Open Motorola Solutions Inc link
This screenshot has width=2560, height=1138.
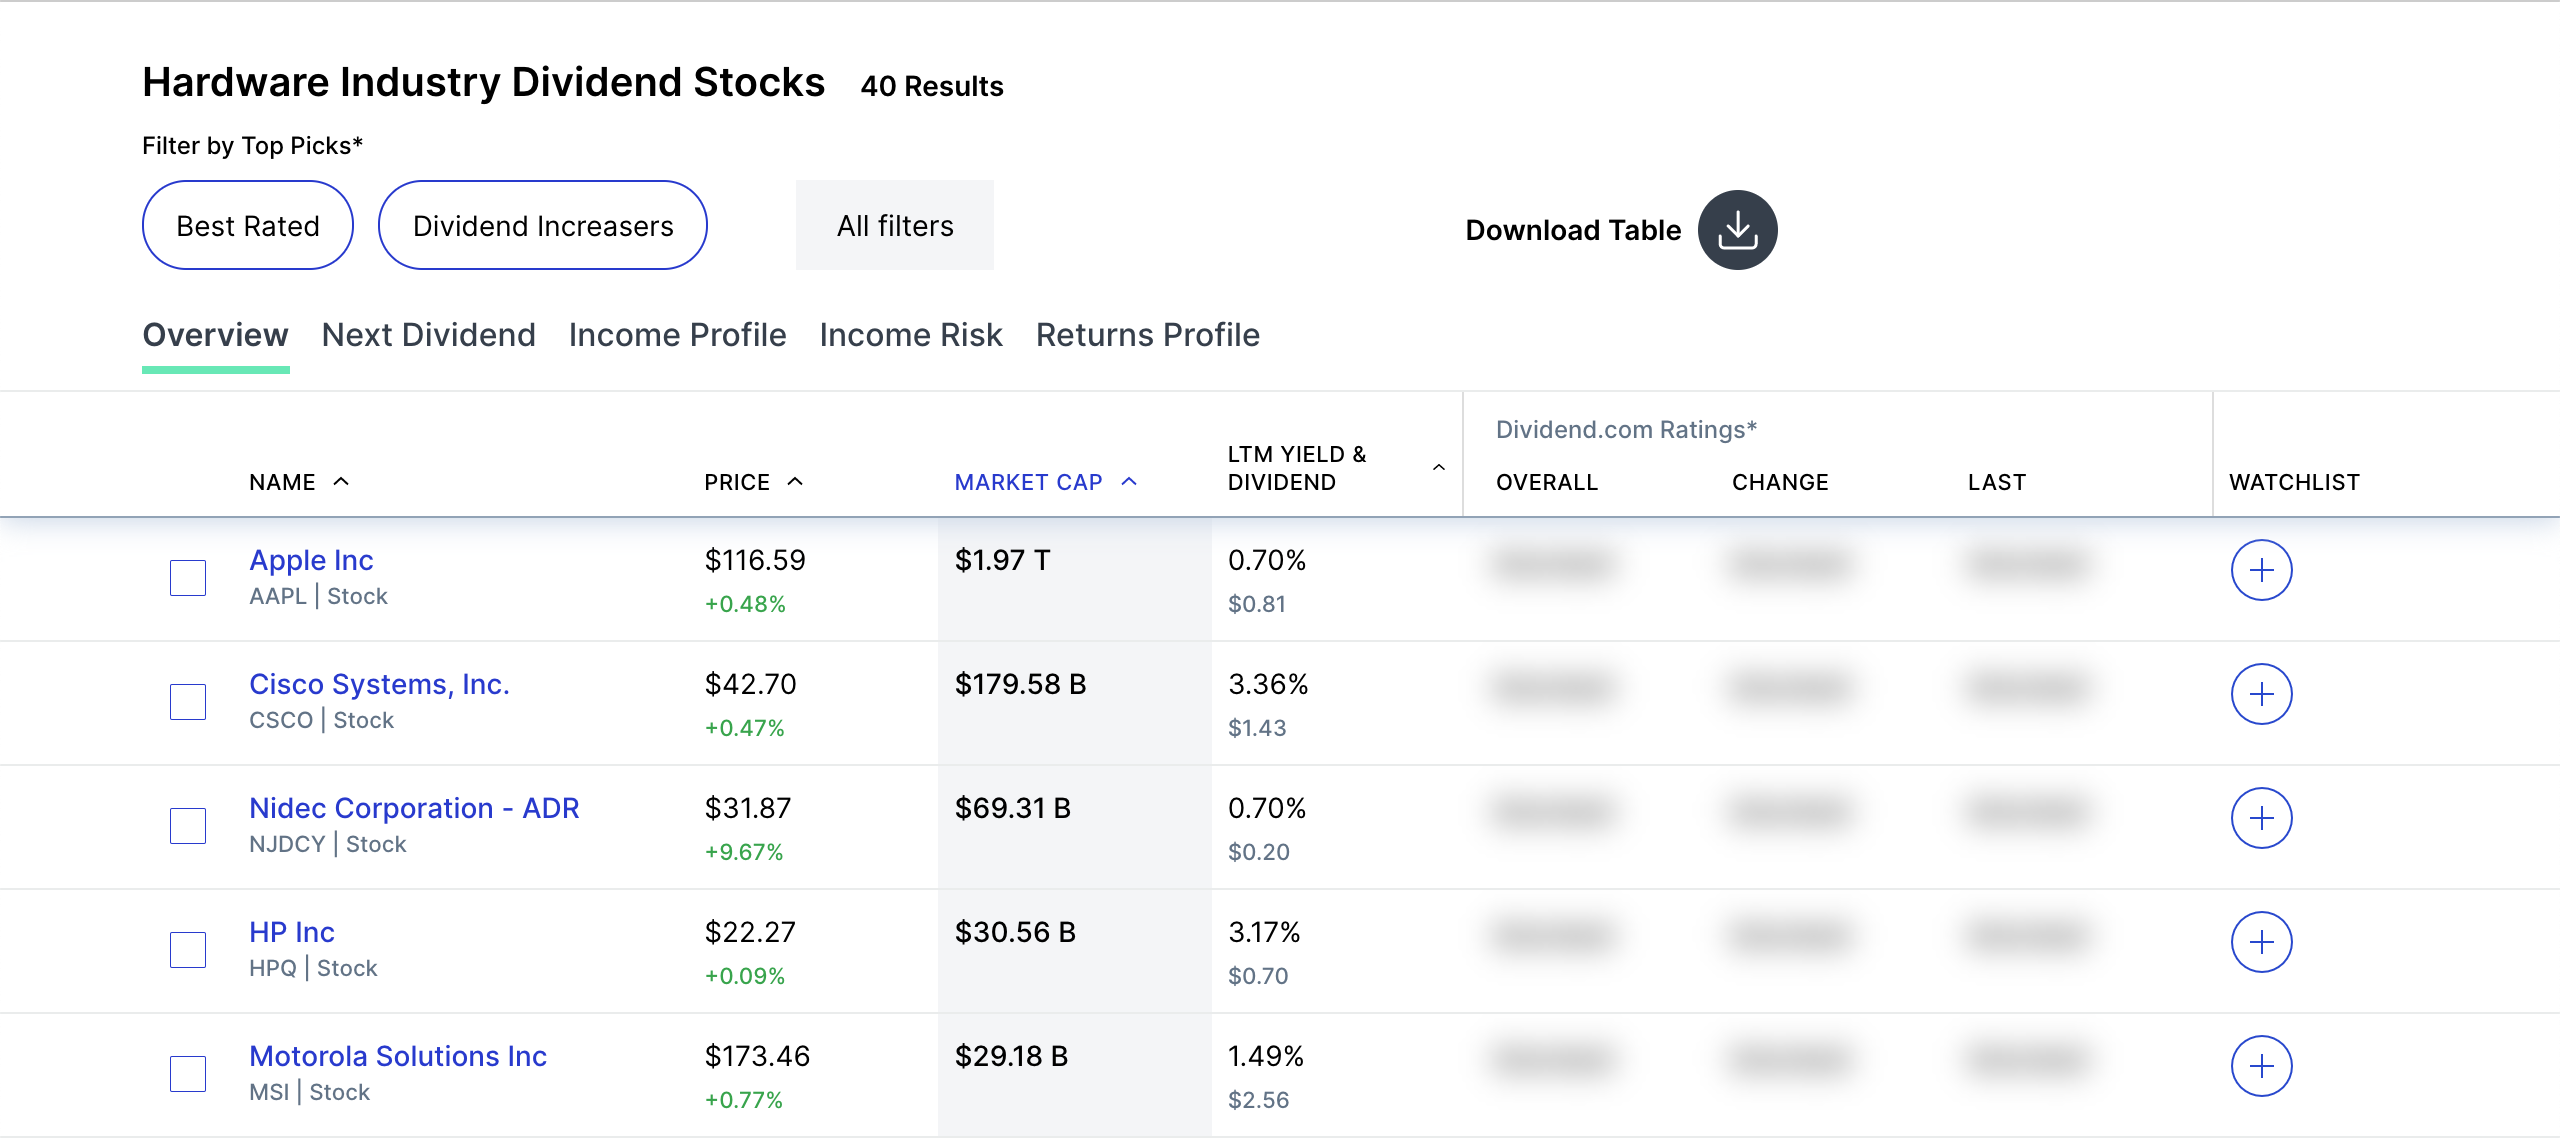tap(398, 1056)
